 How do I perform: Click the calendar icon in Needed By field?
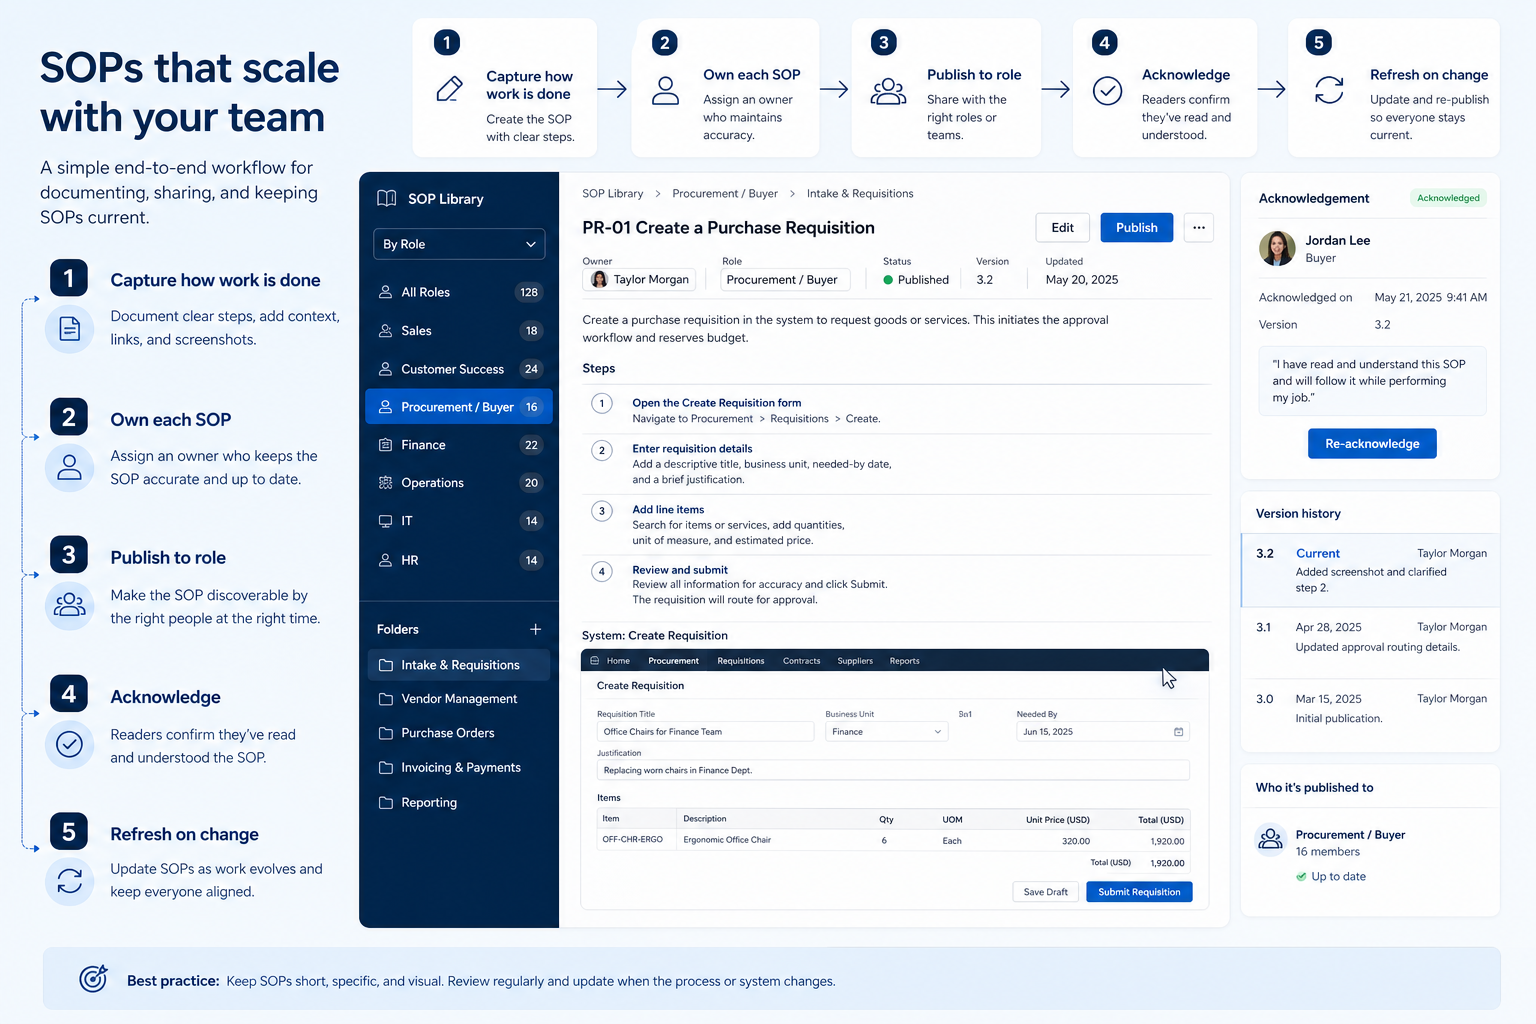(1178, 732)
